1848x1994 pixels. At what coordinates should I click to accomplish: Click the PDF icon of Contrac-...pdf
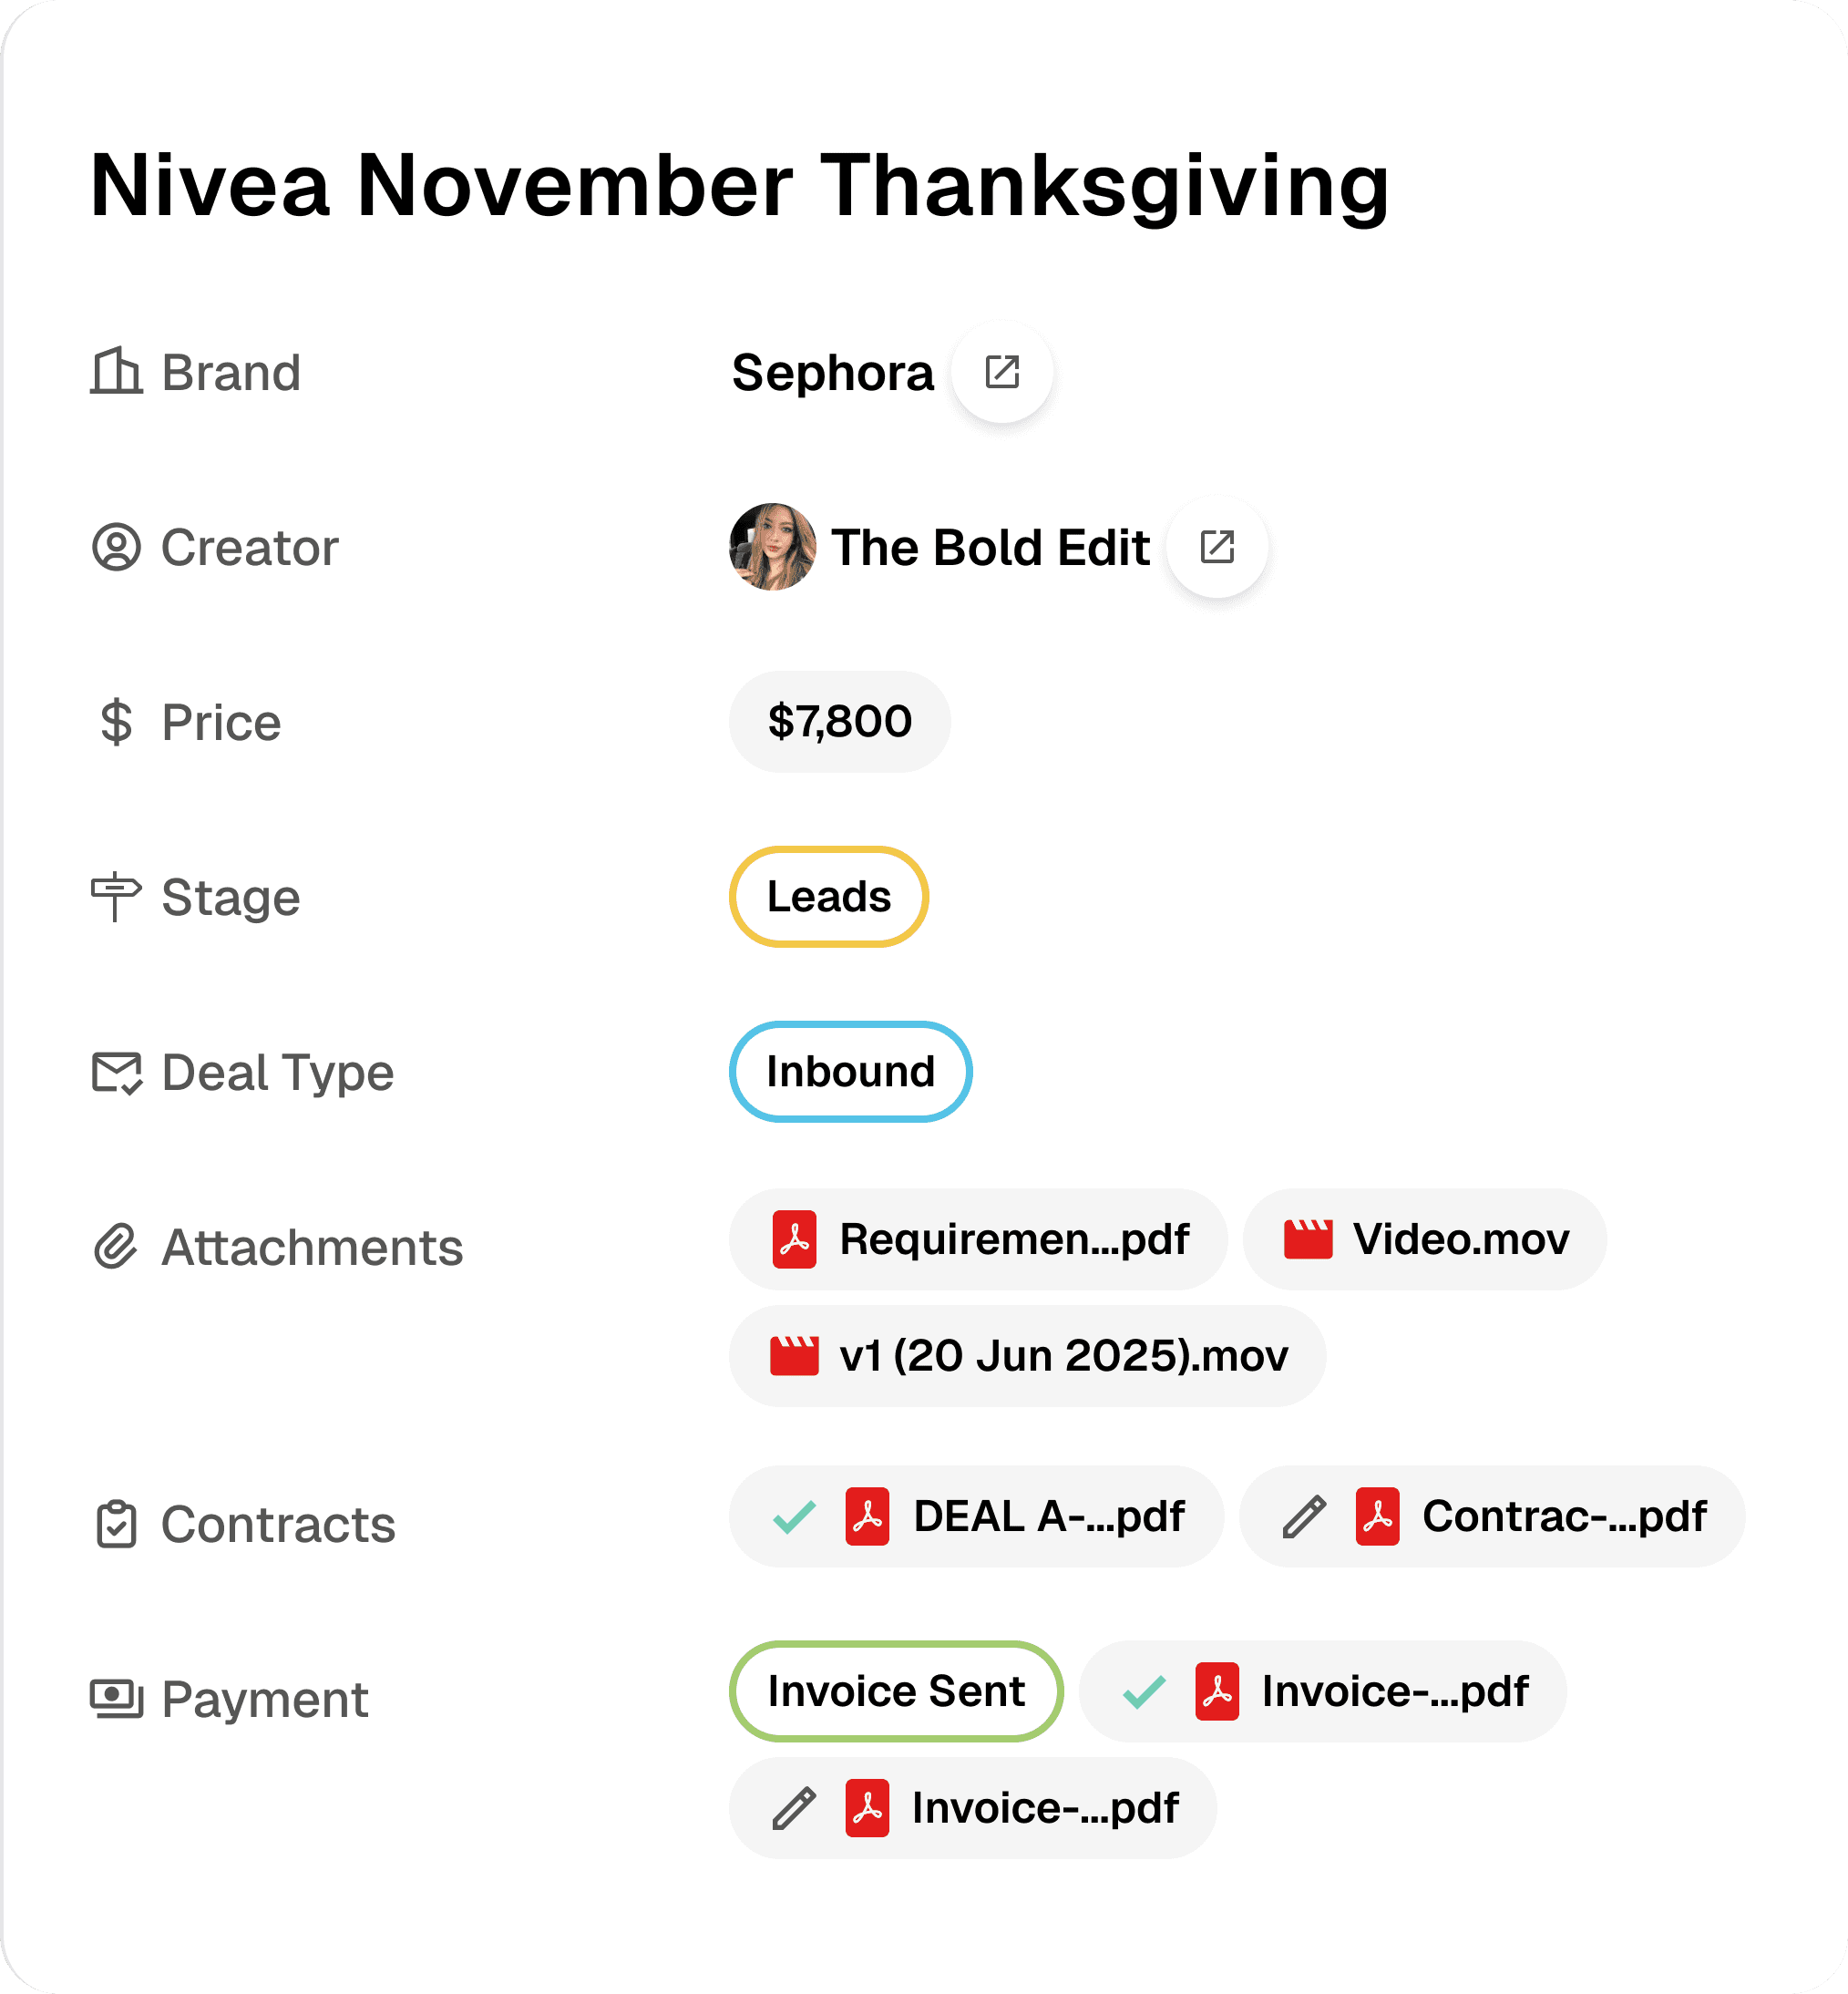(x=1377, y=1517)
